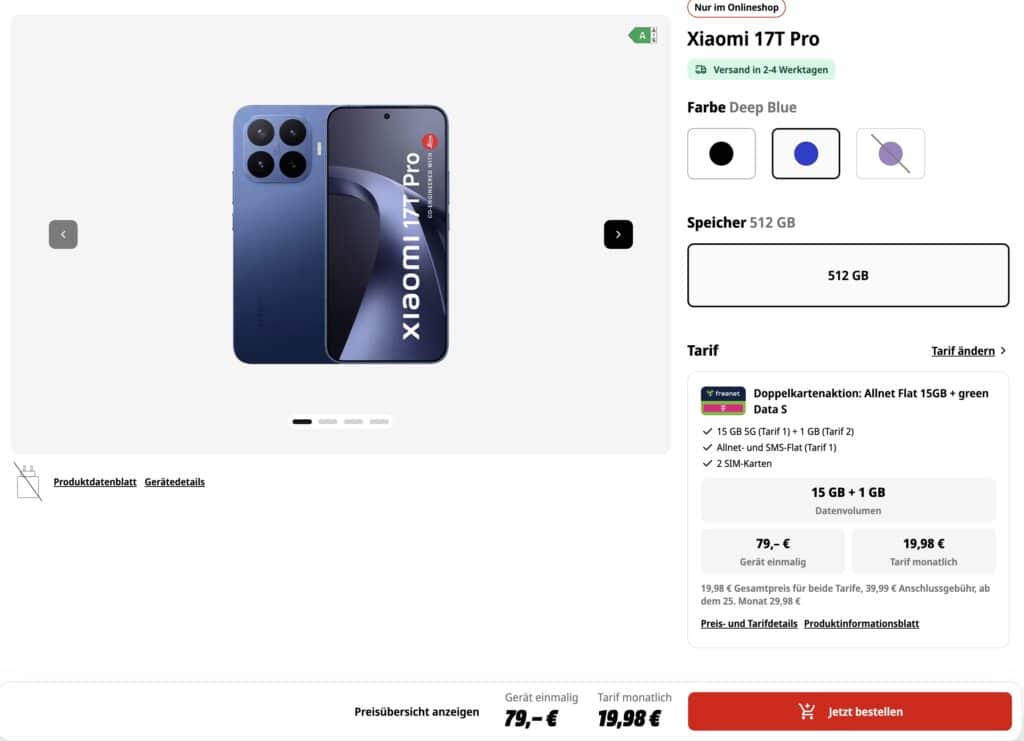The image size is (1024, 741).
Task: Open the Produktdatenblatt link
Action: (95, 482)
